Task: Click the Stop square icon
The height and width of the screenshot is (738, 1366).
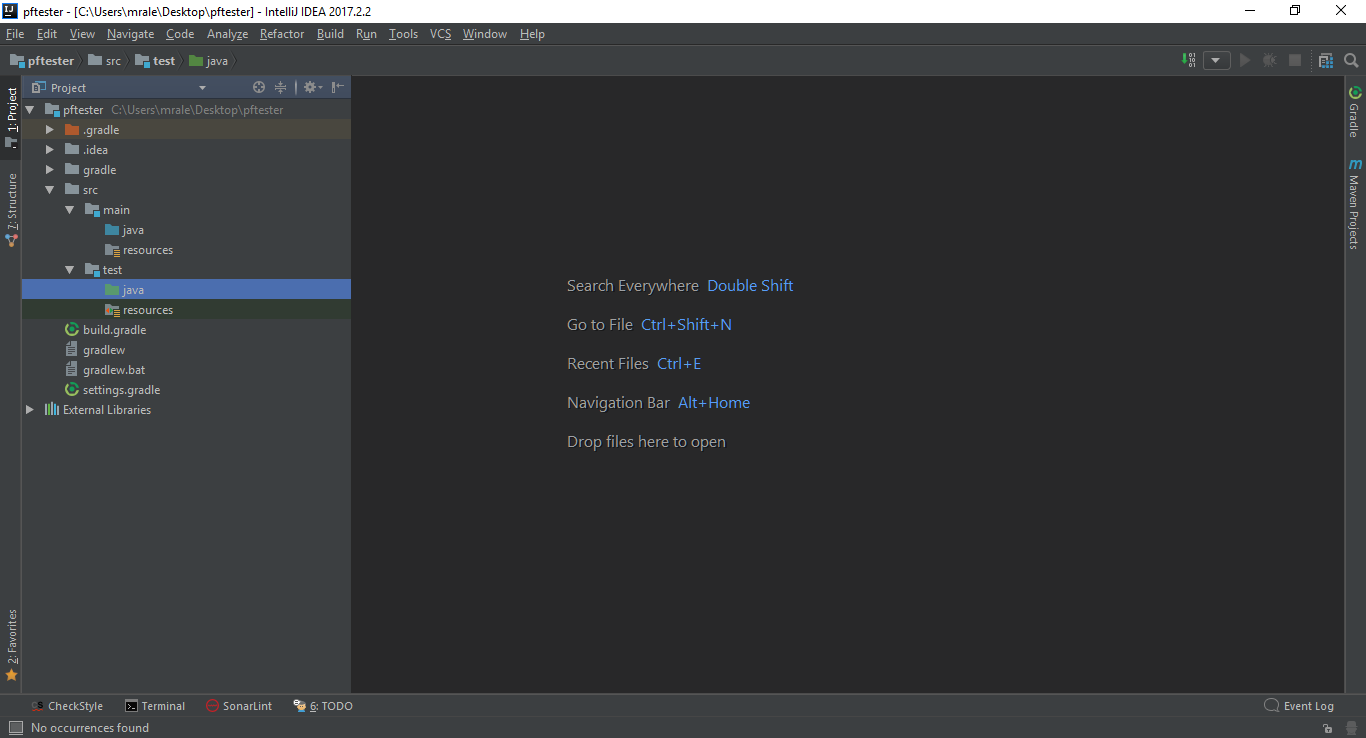Action: point(1295,60)
